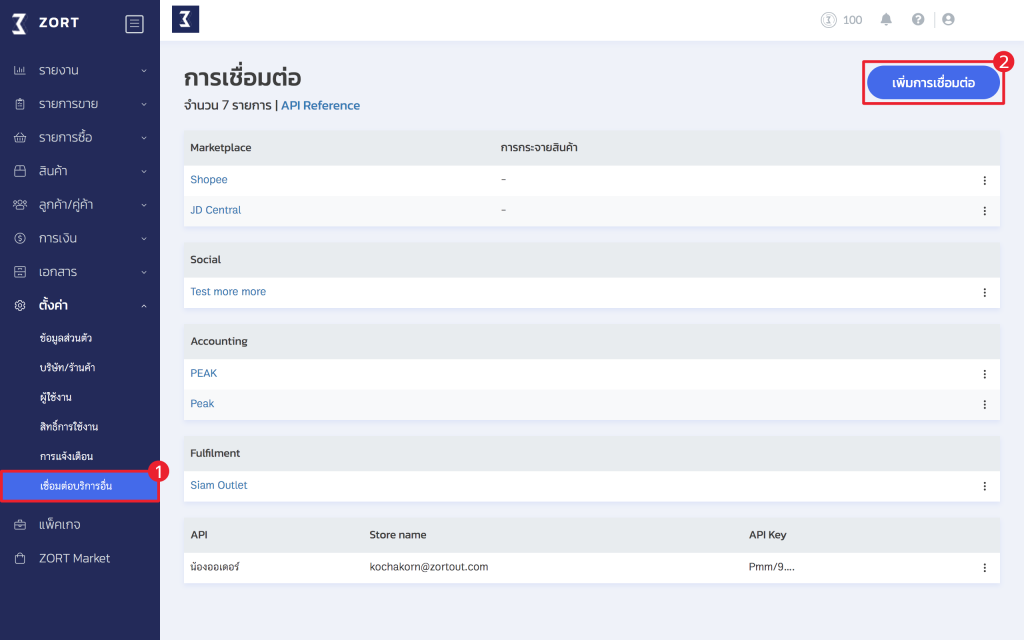1024x640 pixels.
Task: Open the uppercase PEAK accounting link
Action: (204, 374)
